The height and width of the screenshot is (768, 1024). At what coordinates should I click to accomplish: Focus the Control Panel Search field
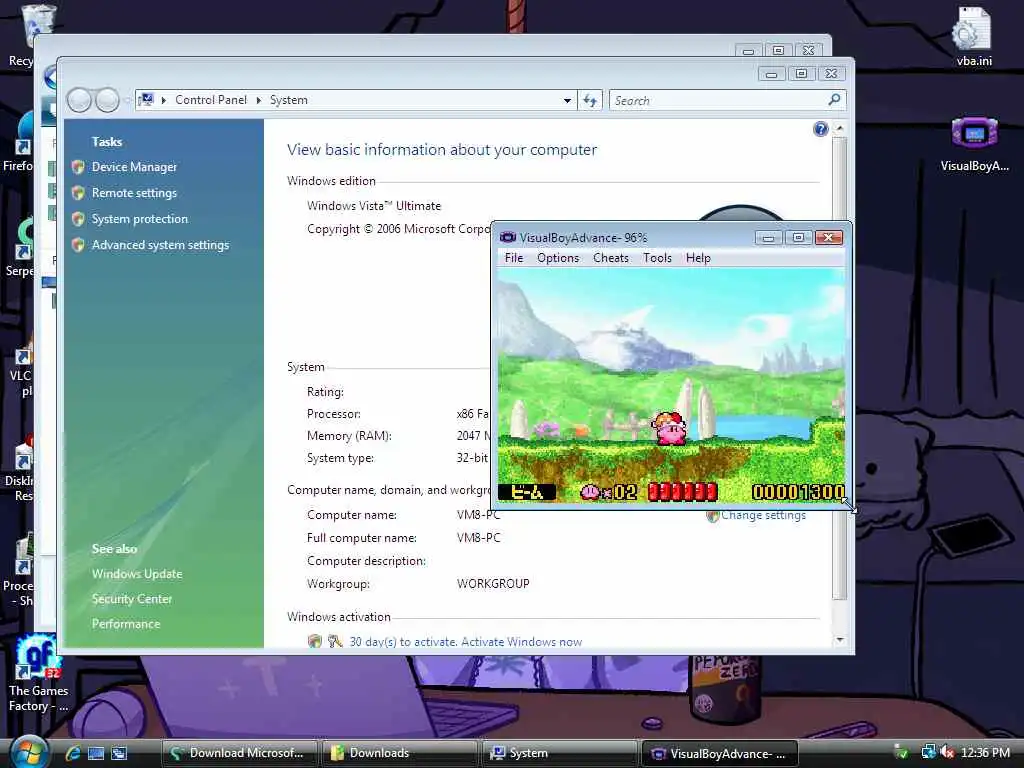click(718, 101)
